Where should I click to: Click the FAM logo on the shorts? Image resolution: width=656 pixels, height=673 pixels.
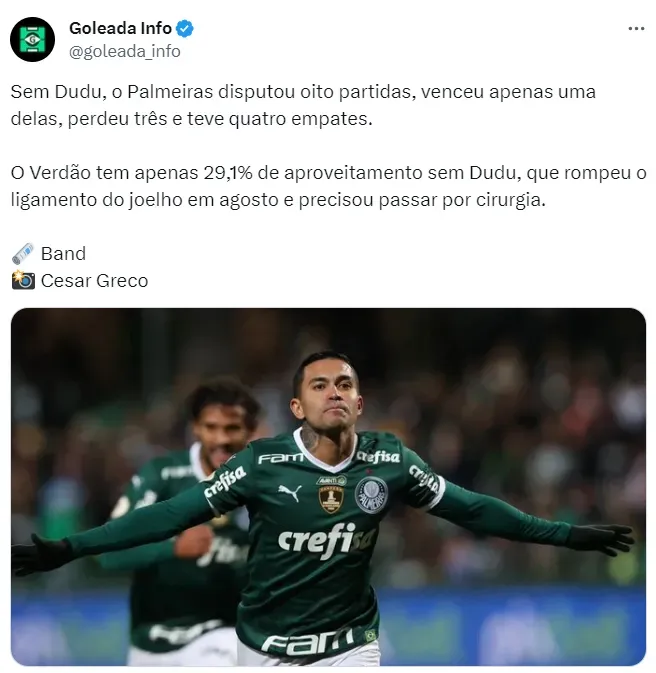[x=308, y=642]
